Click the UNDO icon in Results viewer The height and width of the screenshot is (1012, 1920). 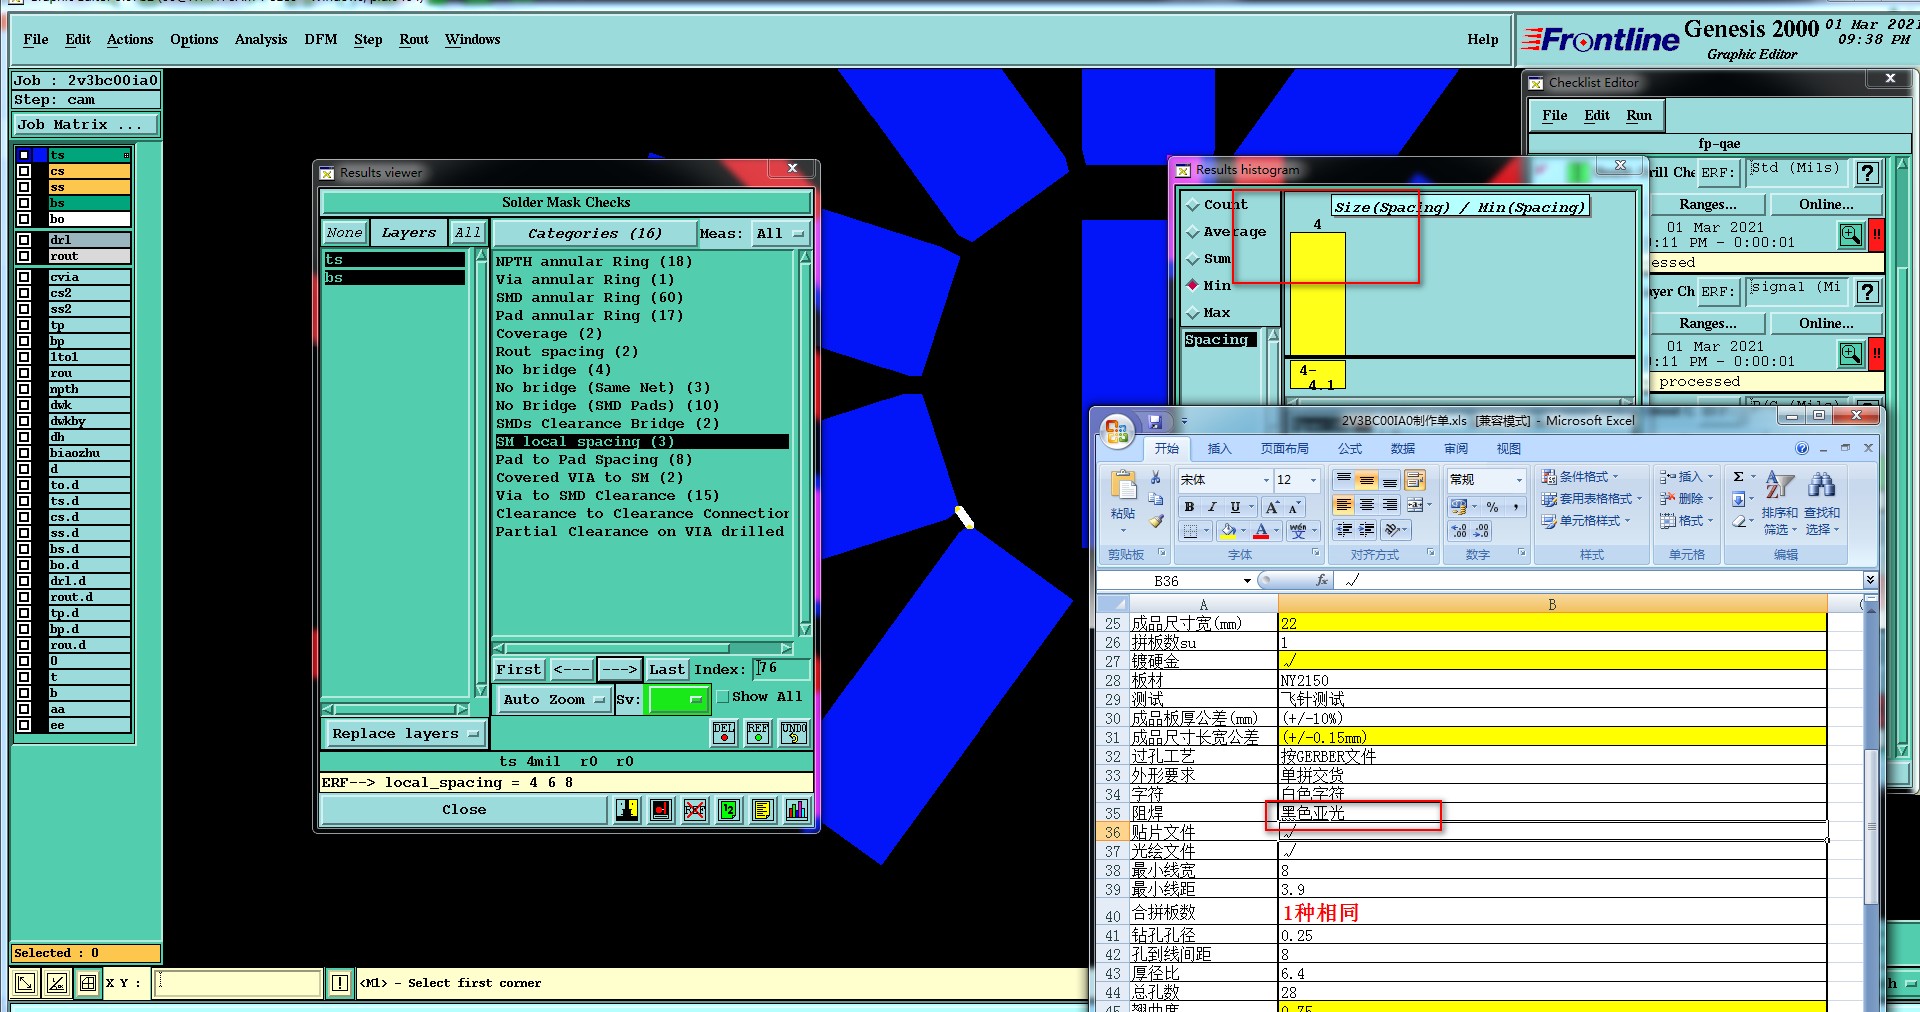point(794,733)
